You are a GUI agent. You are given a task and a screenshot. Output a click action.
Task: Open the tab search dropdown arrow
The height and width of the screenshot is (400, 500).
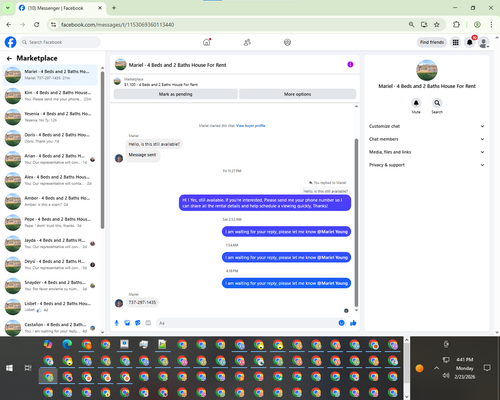[7, 8]
